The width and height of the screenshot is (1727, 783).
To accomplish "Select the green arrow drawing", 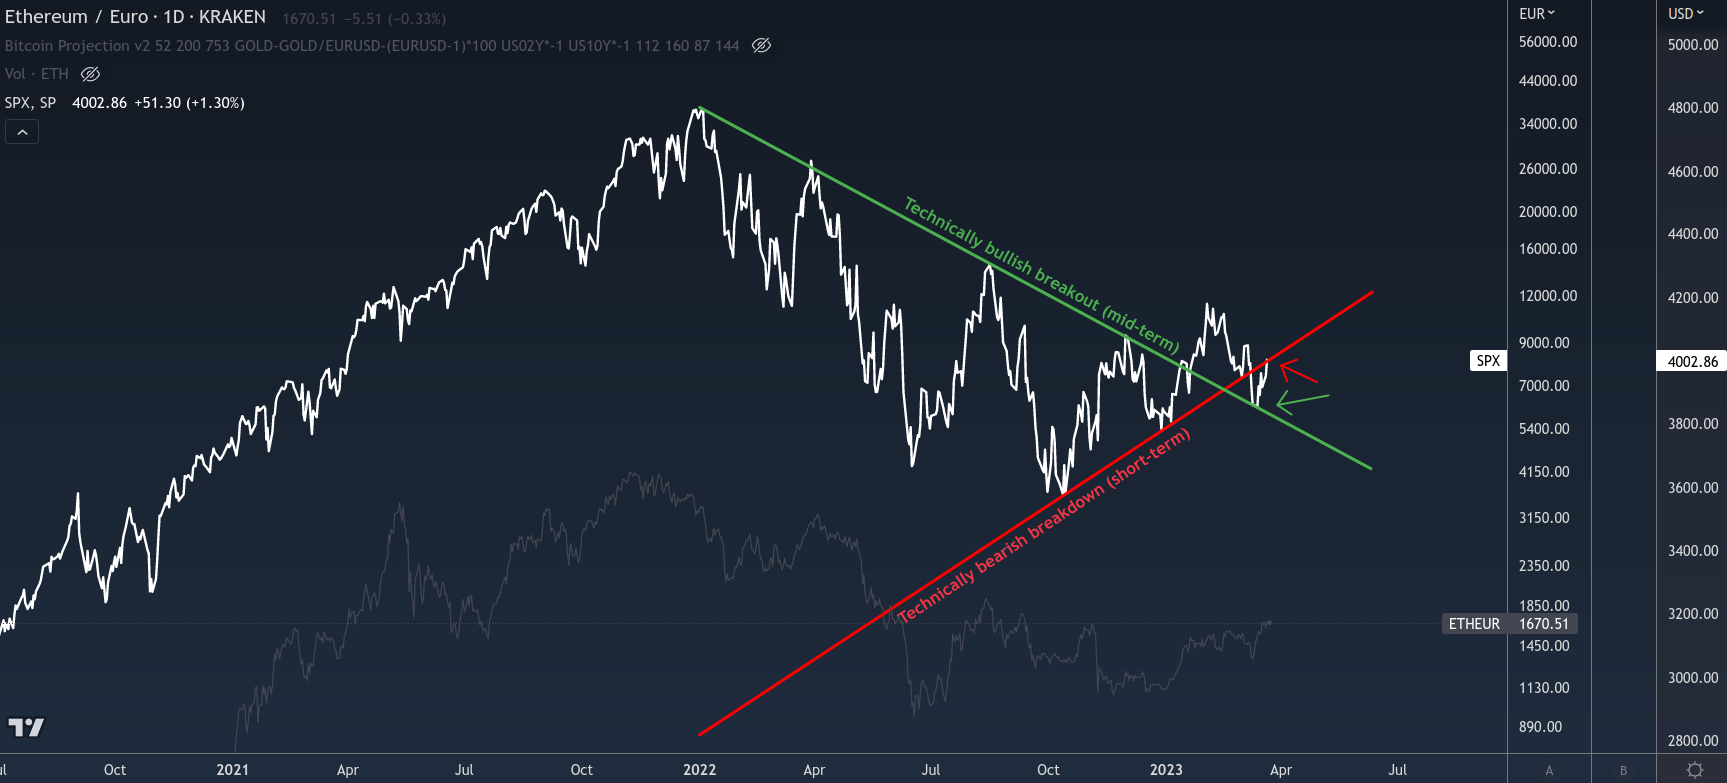I will pos(1302,402).
